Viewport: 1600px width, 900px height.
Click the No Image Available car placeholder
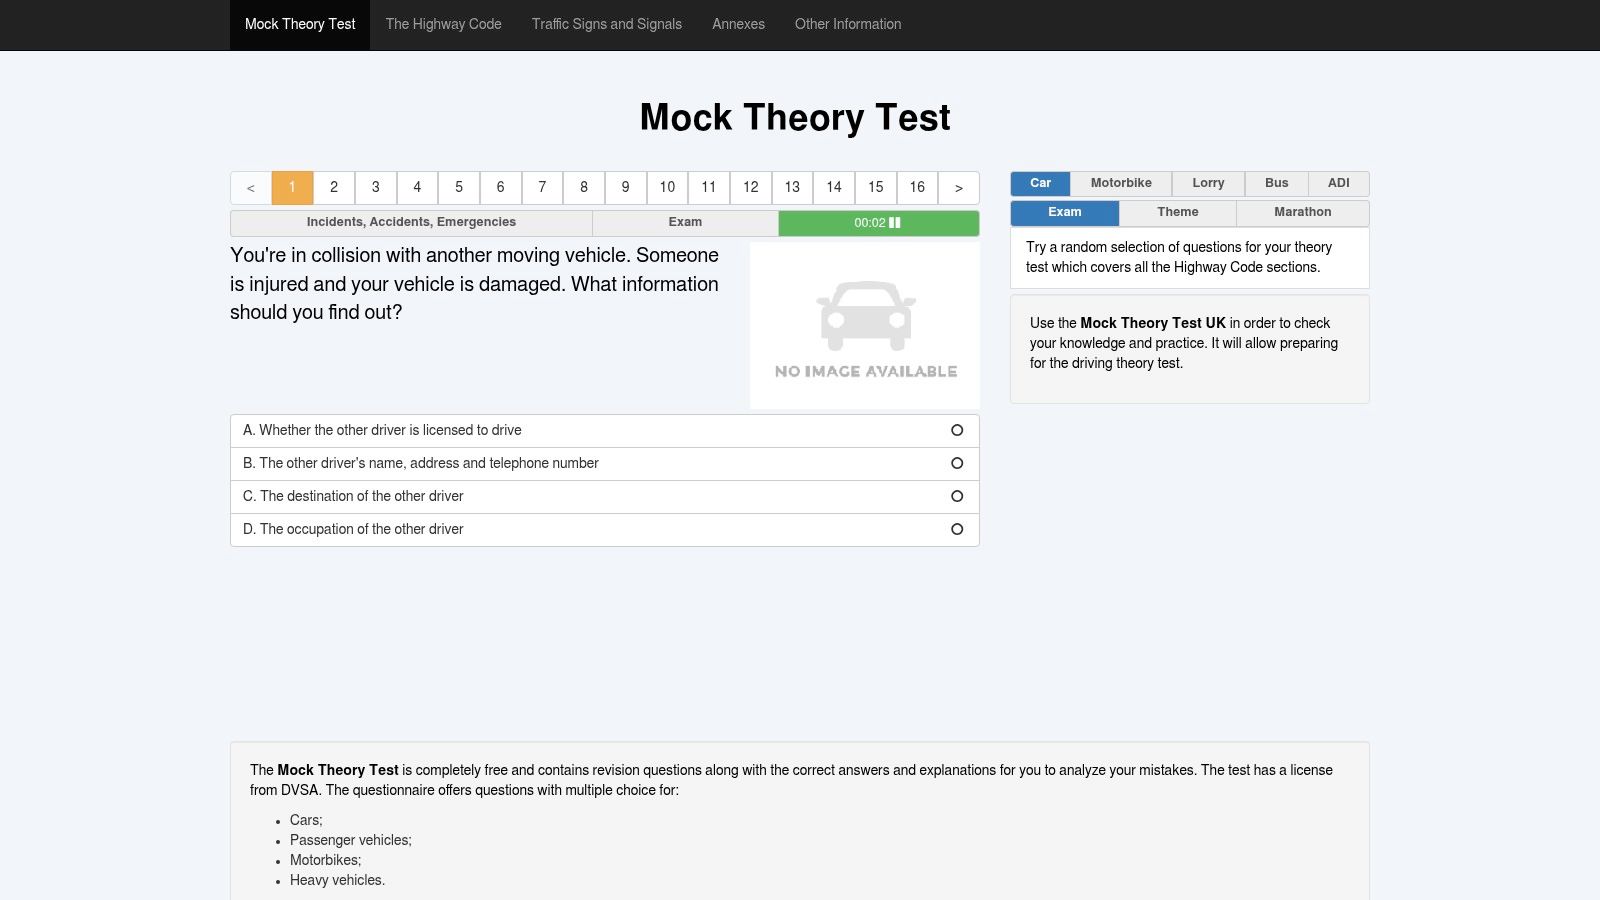(865, 326)
